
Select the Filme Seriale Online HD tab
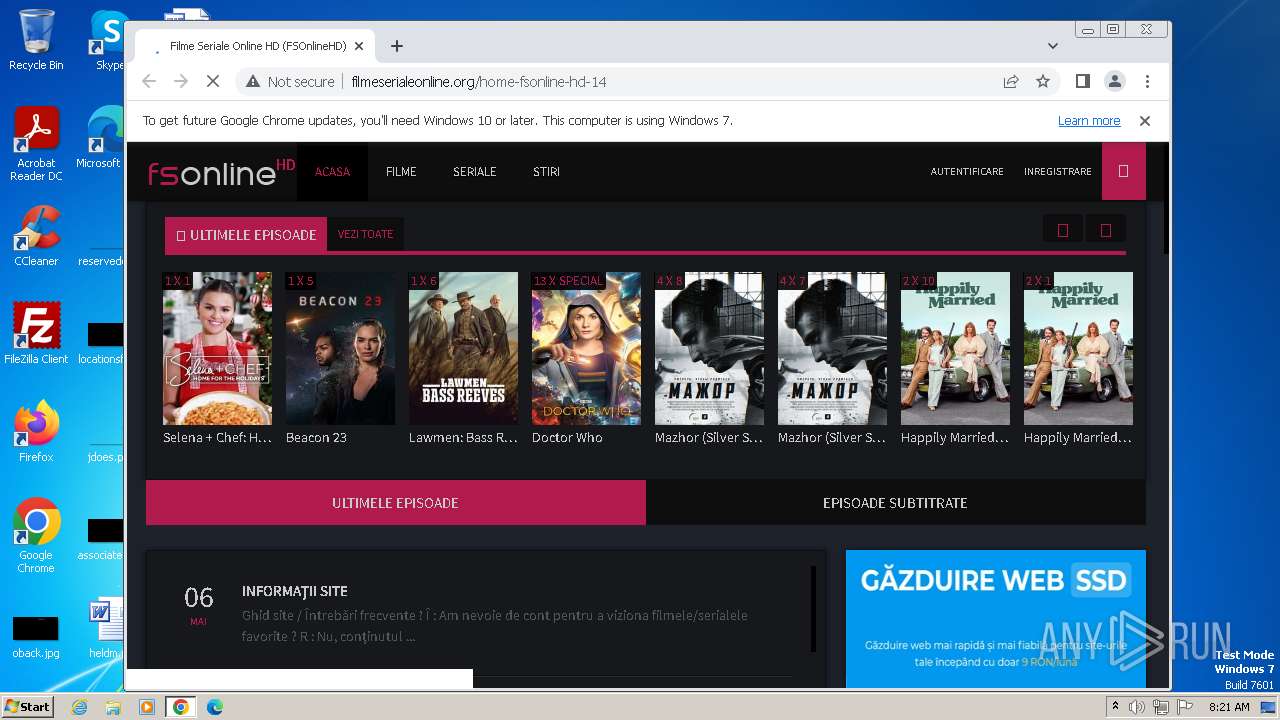click(x=255, y=46)
